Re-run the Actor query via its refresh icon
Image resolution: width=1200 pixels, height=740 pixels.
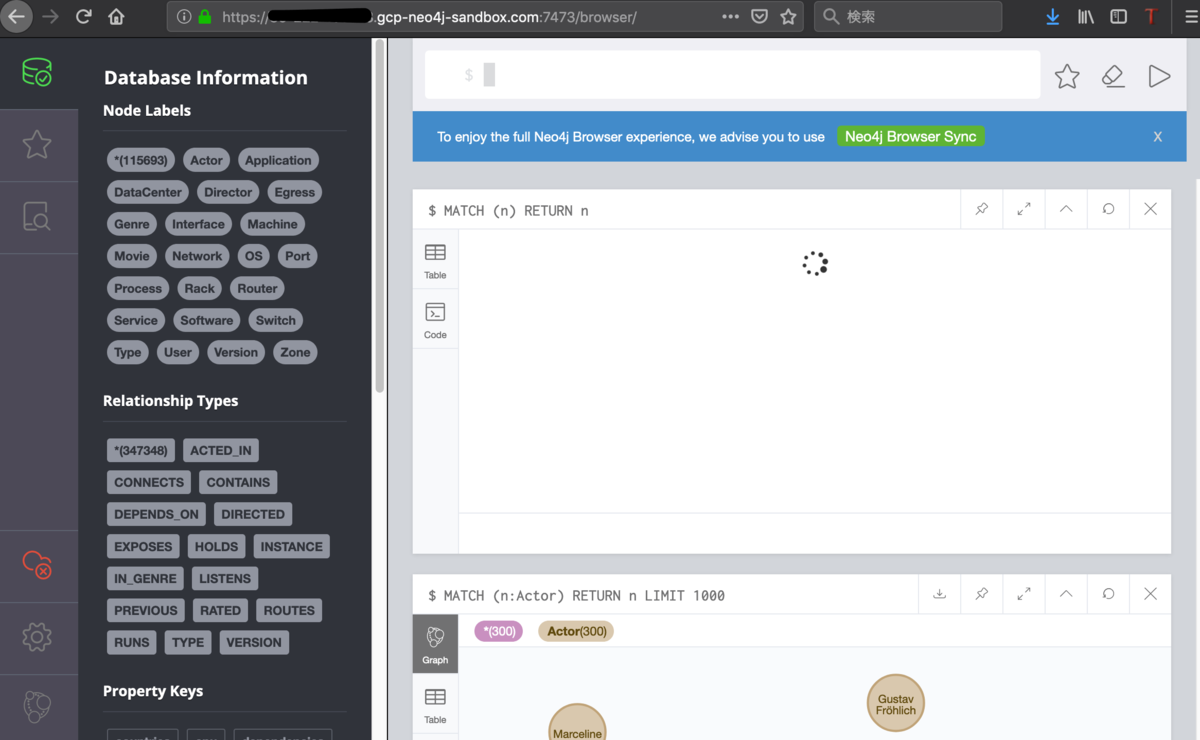pyautogui.click(x=1107, y=593)
